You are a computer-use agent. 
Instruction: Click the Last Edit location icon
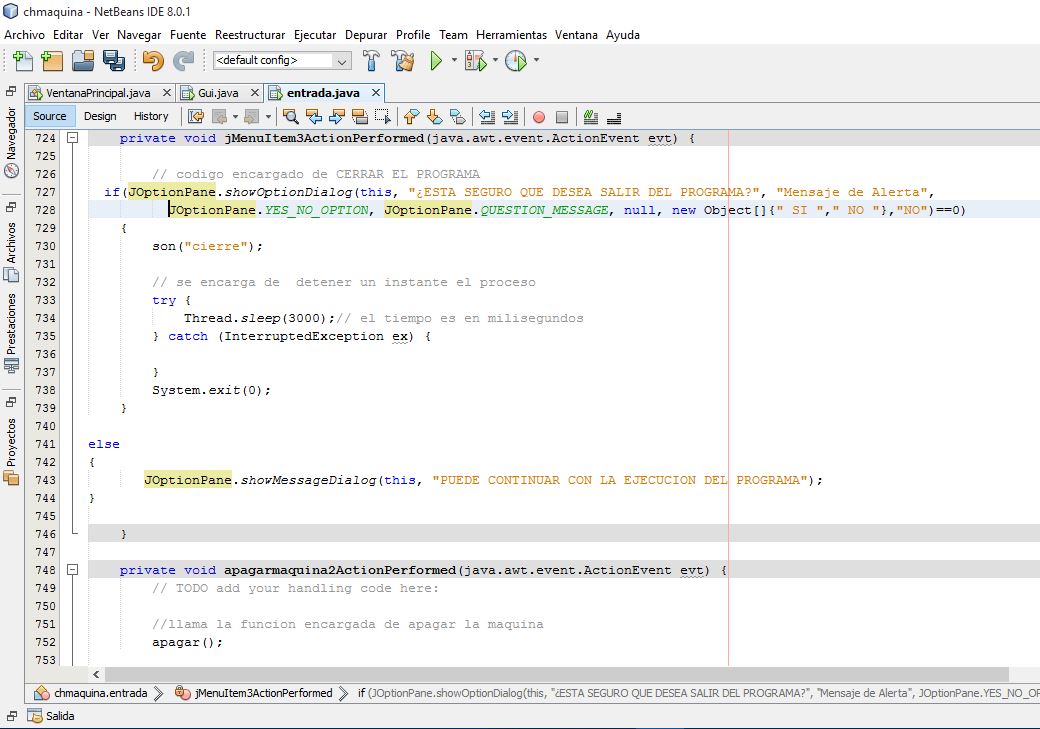196,117
